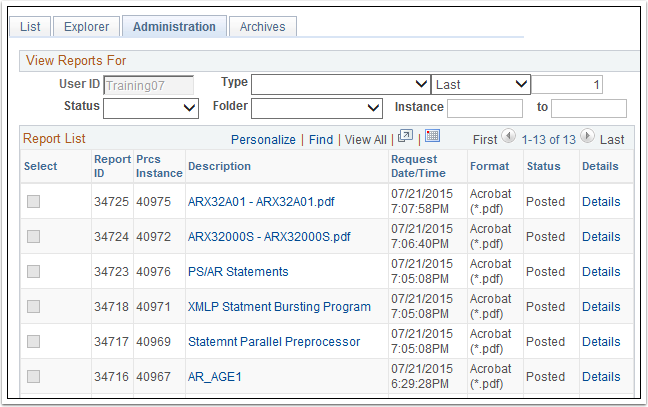Sort by Description column header
Viewport: 648px width, 407px height.
click(219, 166)
